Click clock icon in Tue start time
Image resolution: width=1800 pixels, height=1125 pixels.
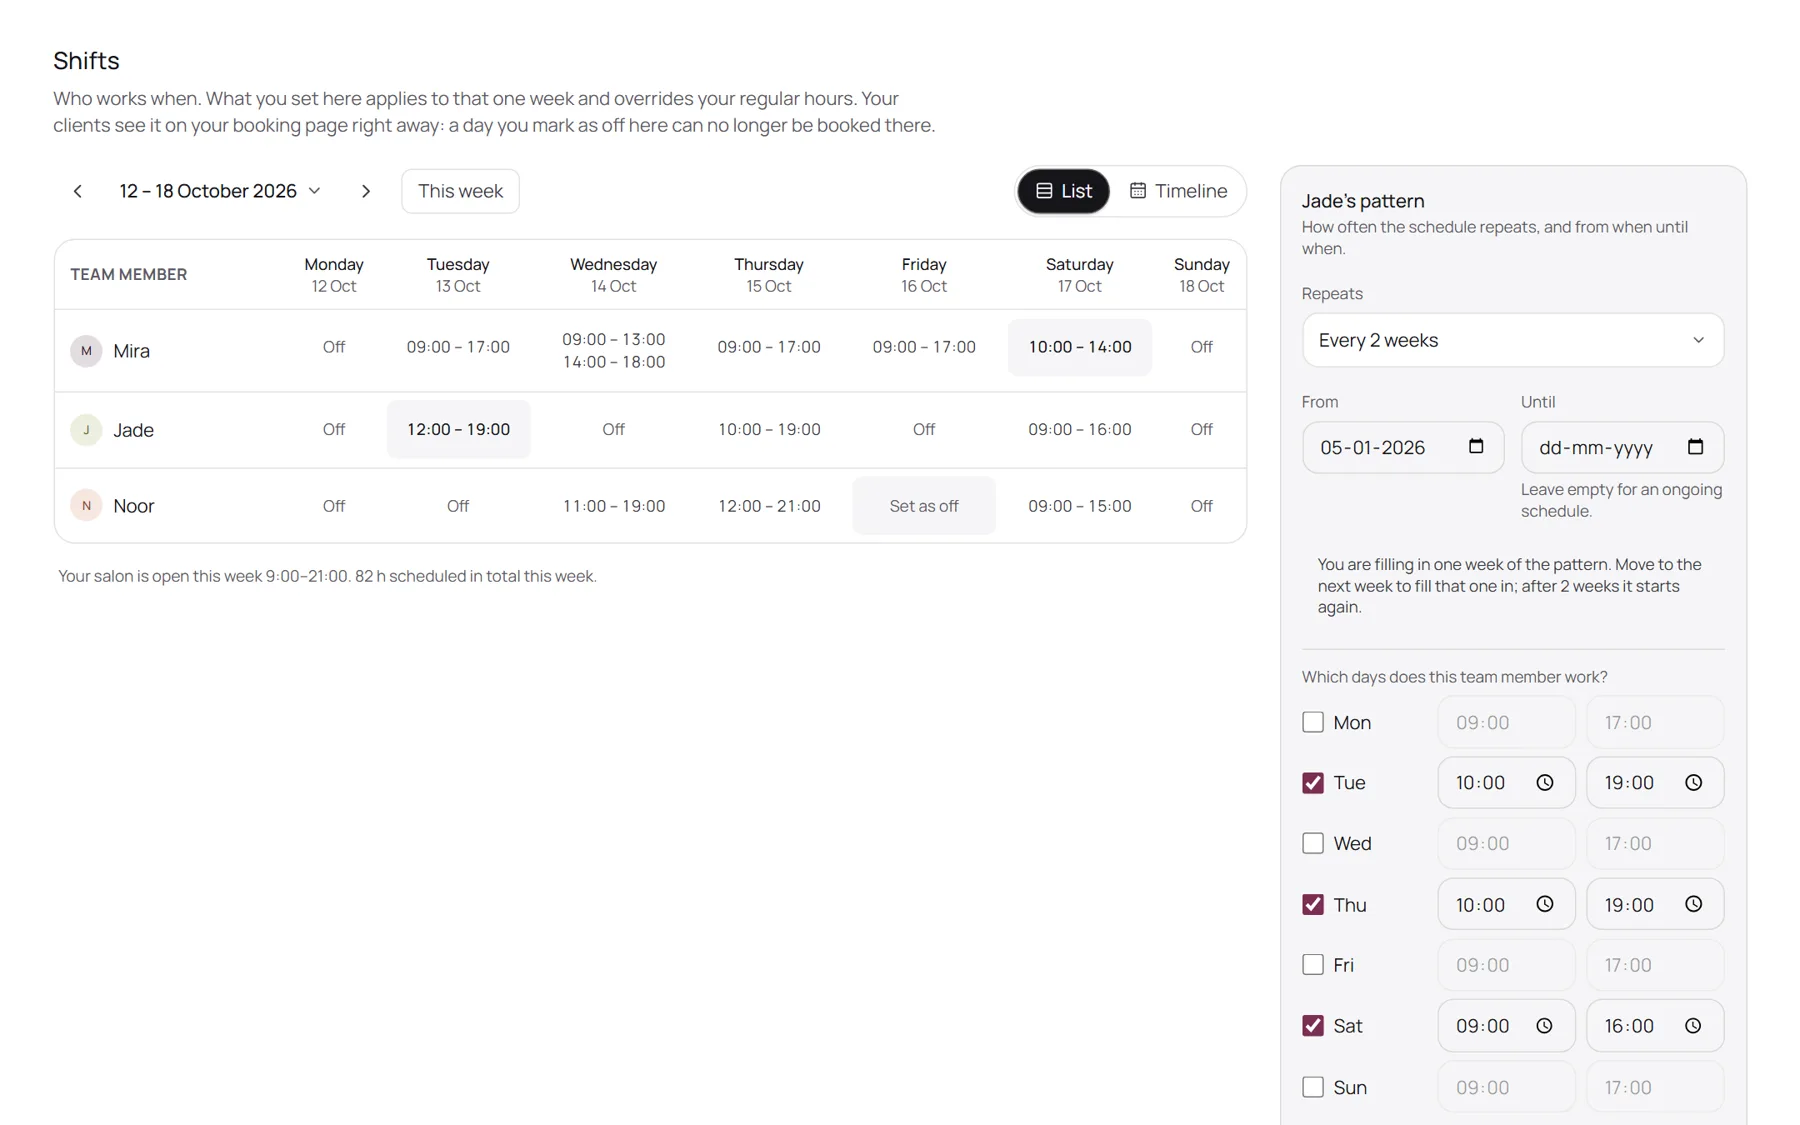click(1545, 783)
